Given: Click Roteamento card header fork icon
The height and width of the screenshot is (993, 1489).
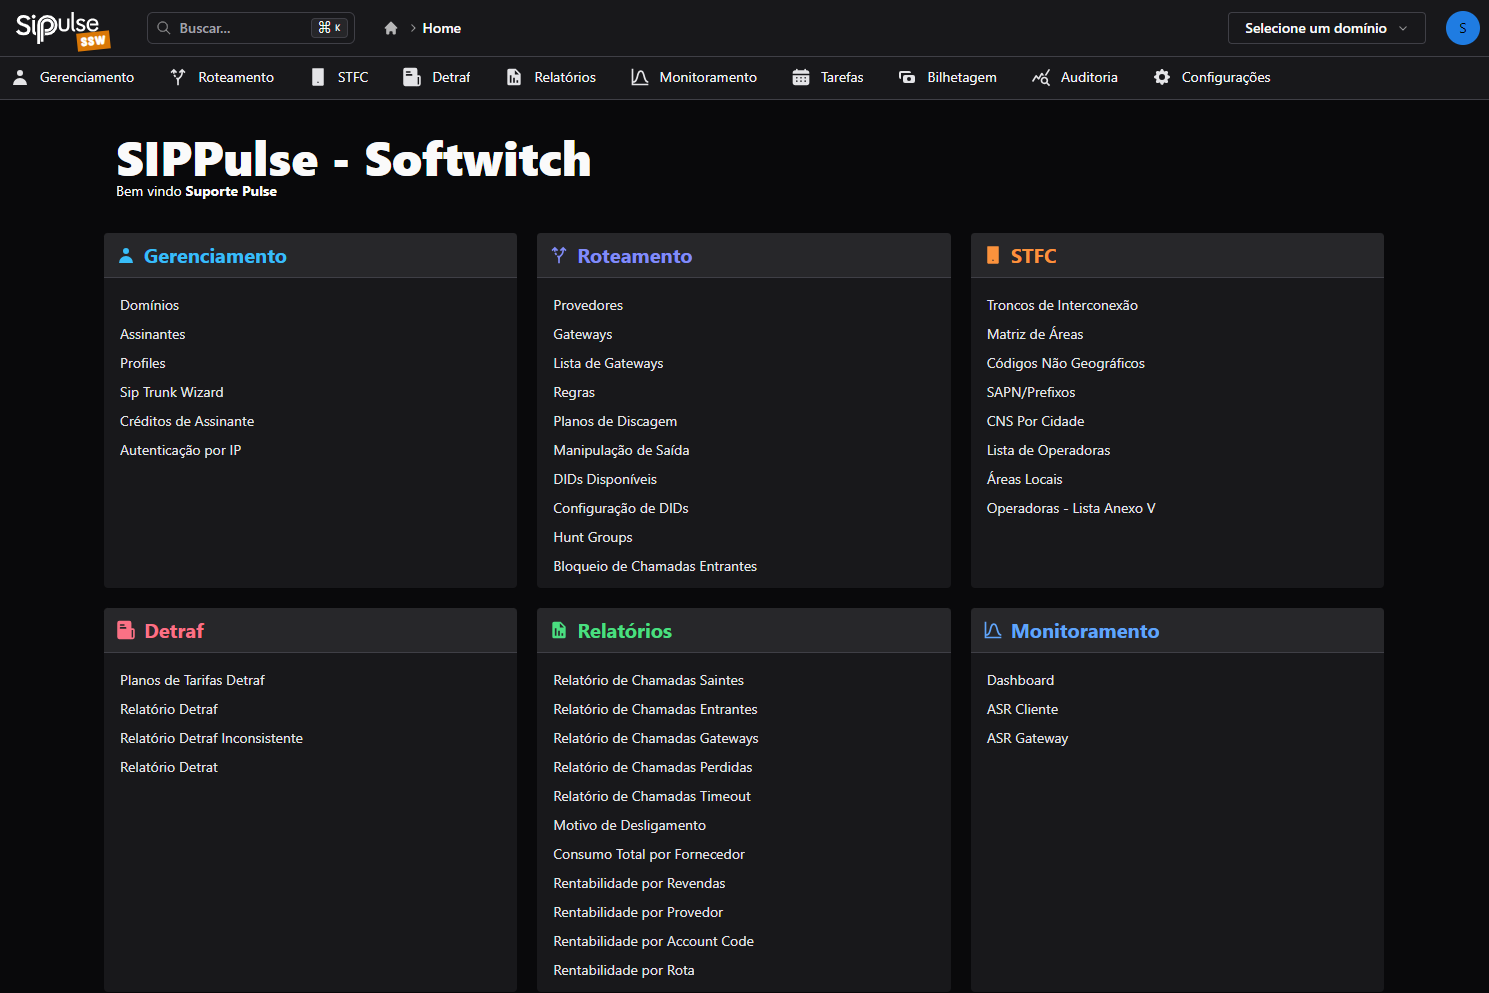Looking at the screenshot, I should [x=559, y=255].
